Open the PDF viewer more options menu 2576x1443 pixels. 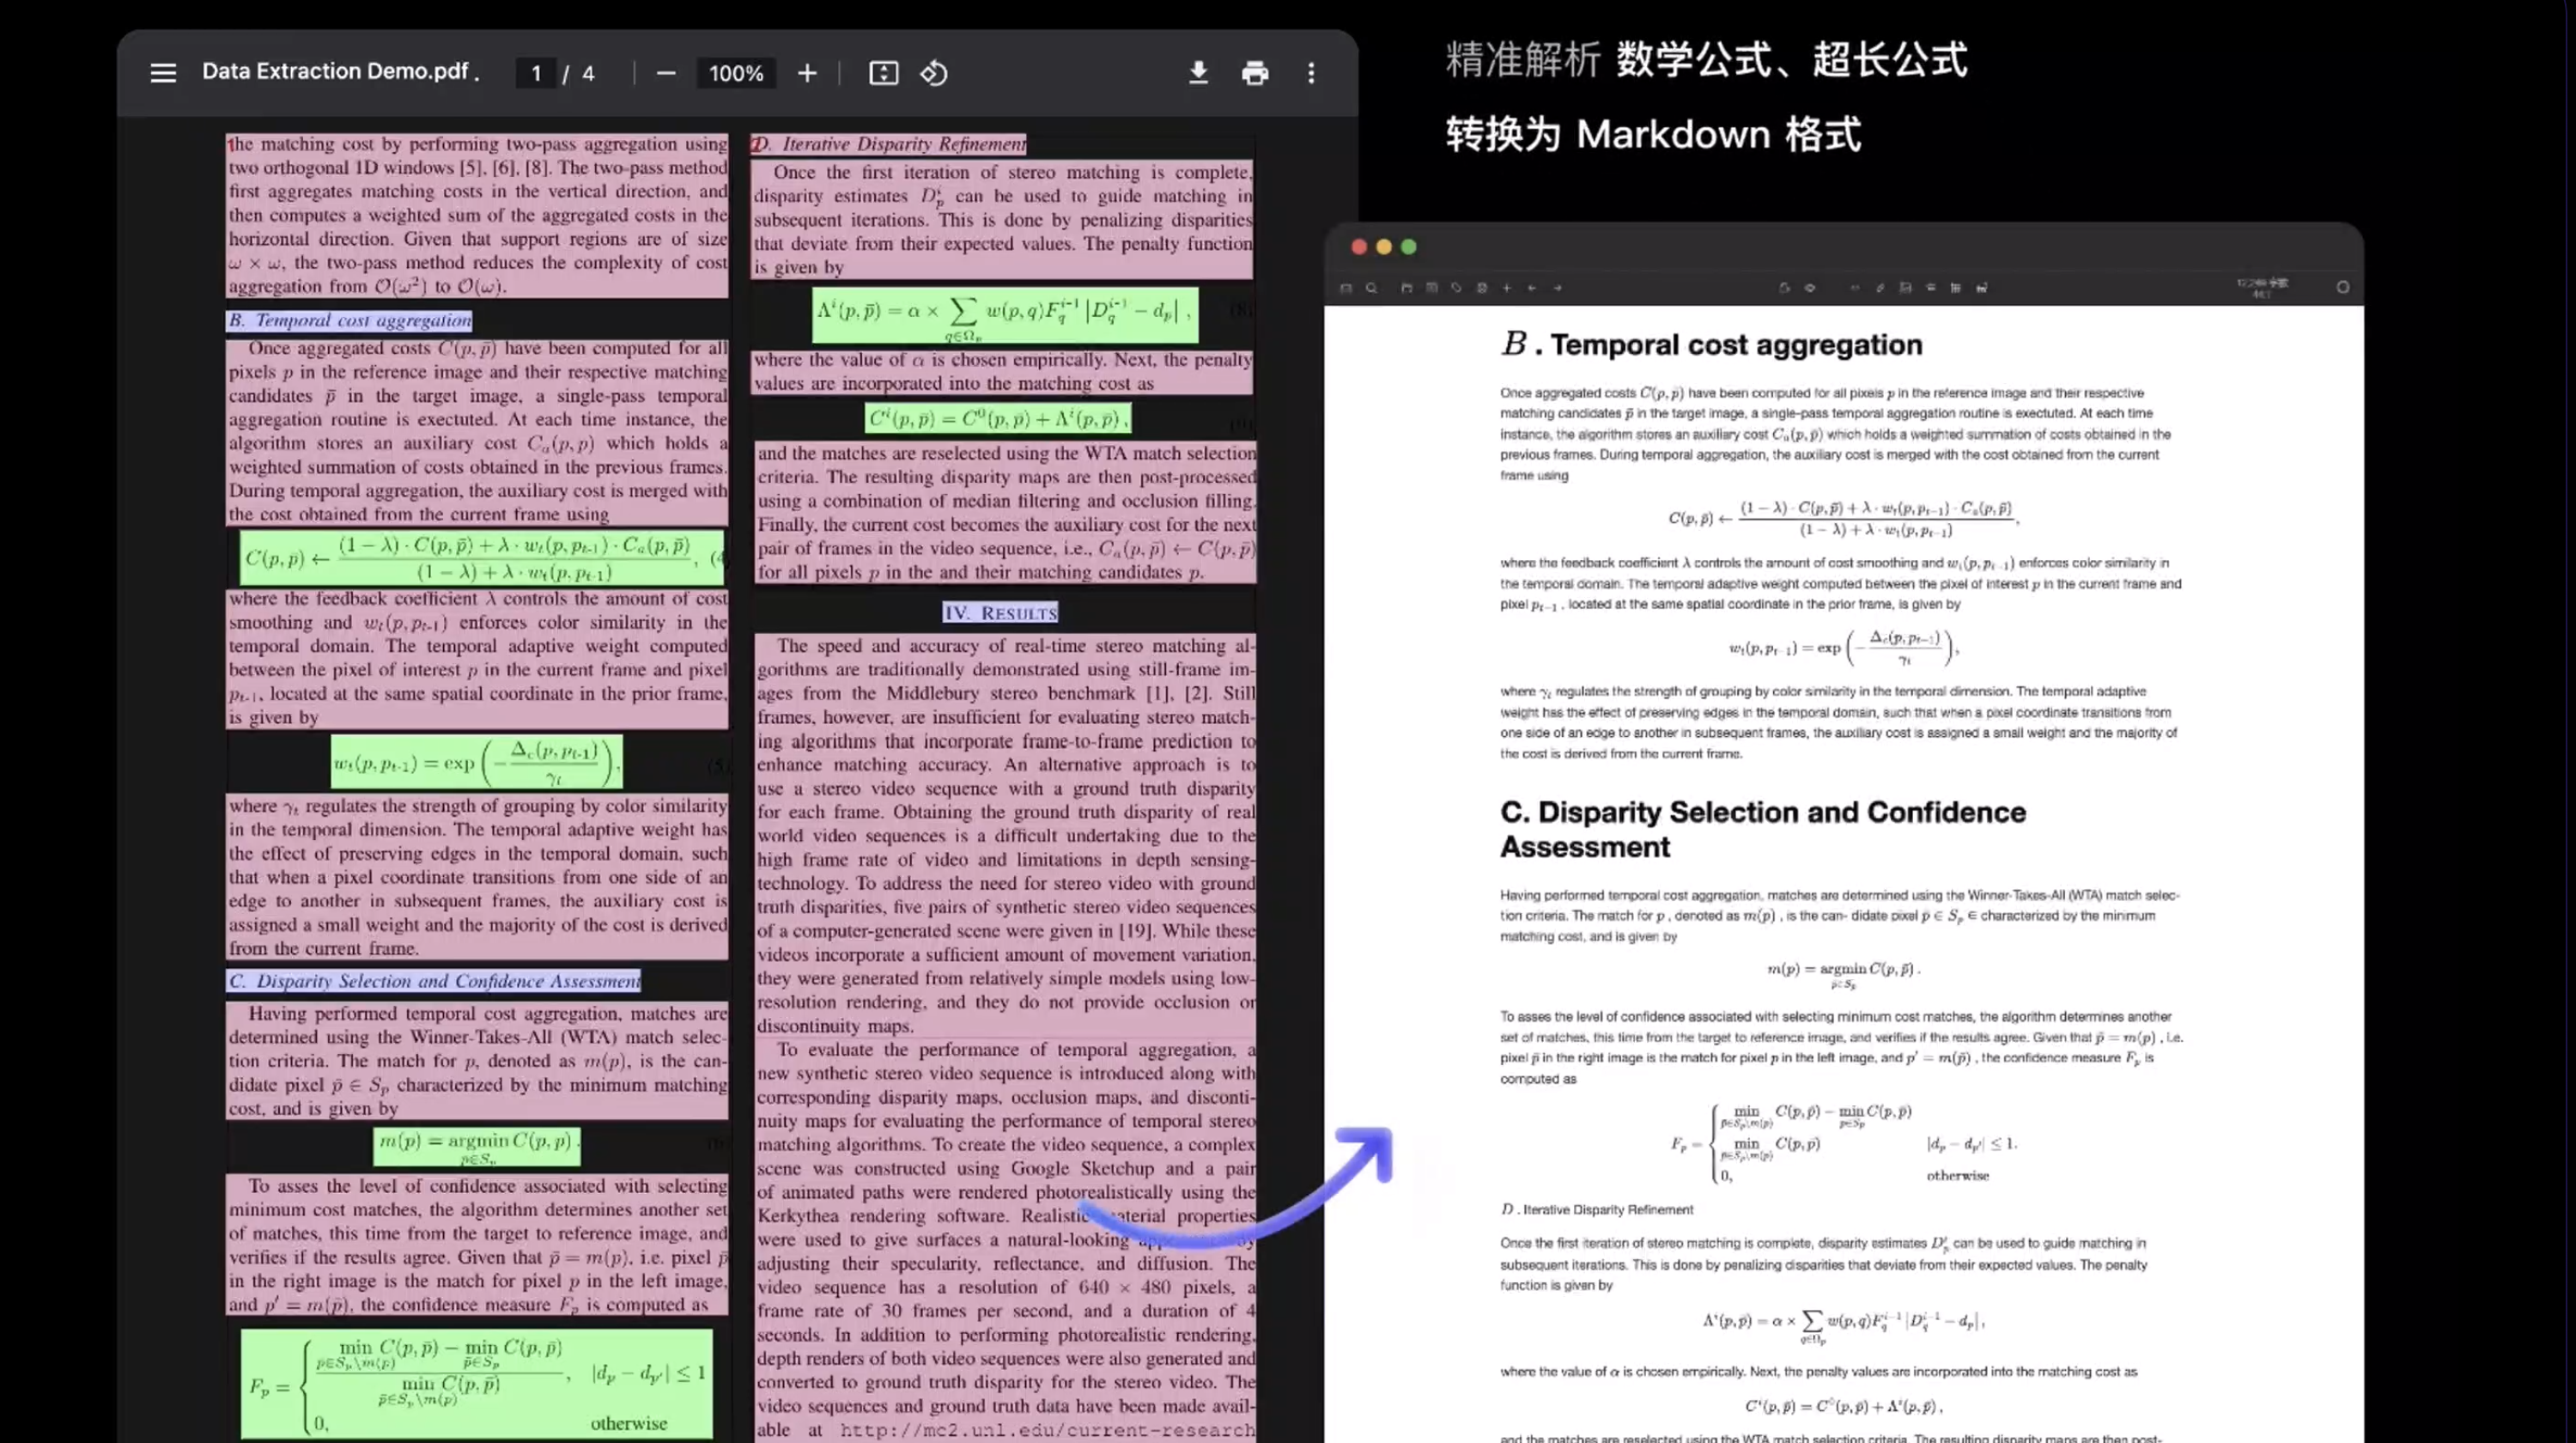1311,73
